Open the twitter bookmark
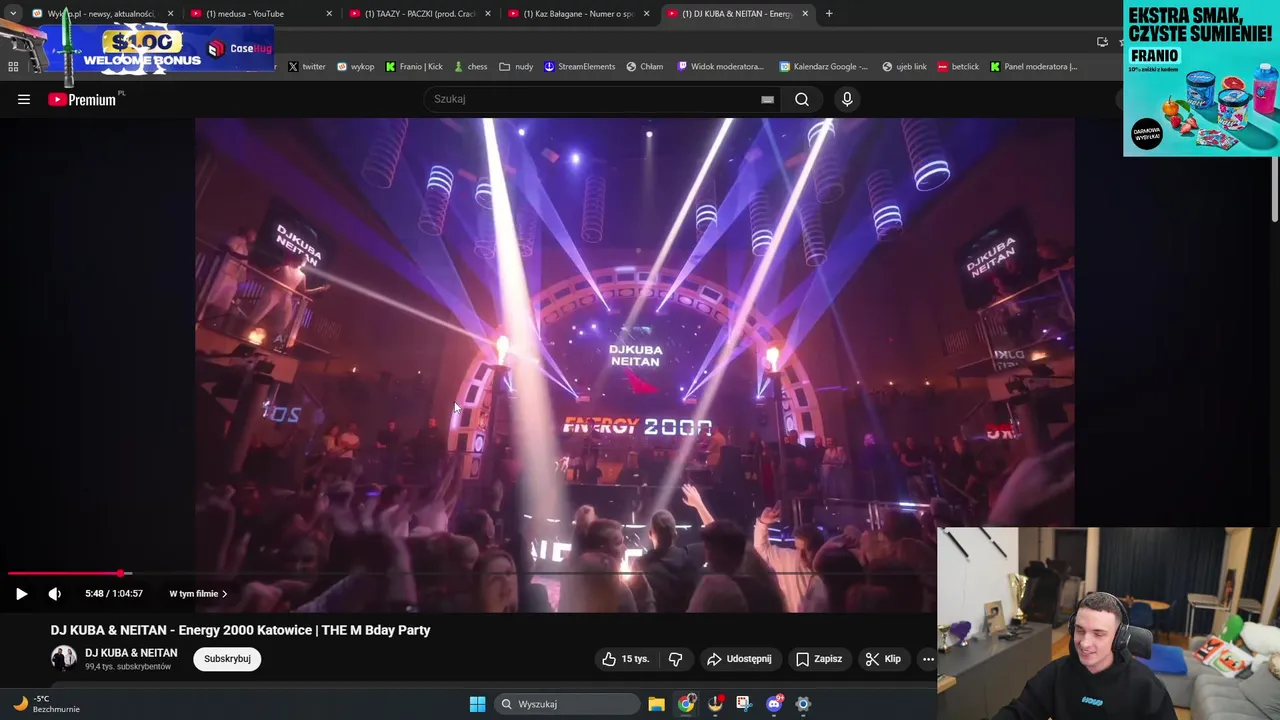1280x720 pixels. pos(307,67)
